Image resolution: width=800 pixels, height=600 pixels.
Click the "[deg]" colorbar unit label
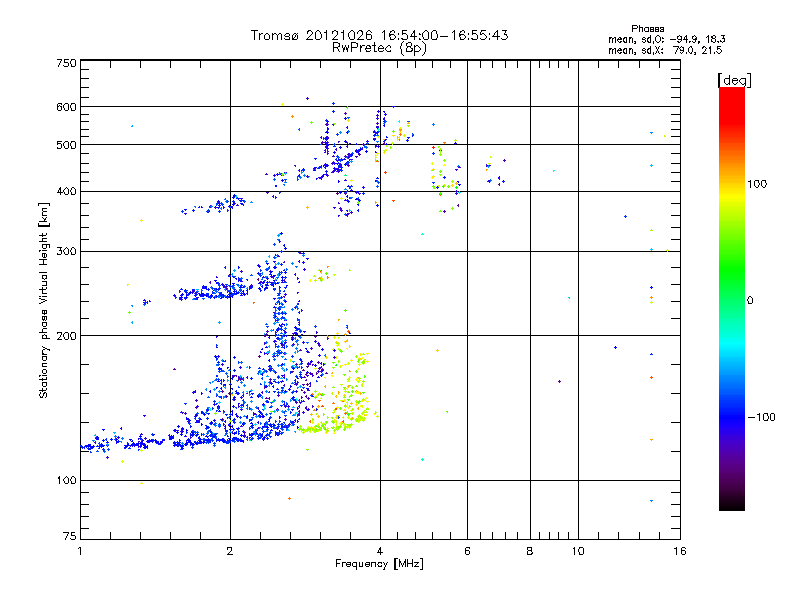coord(734,80)
